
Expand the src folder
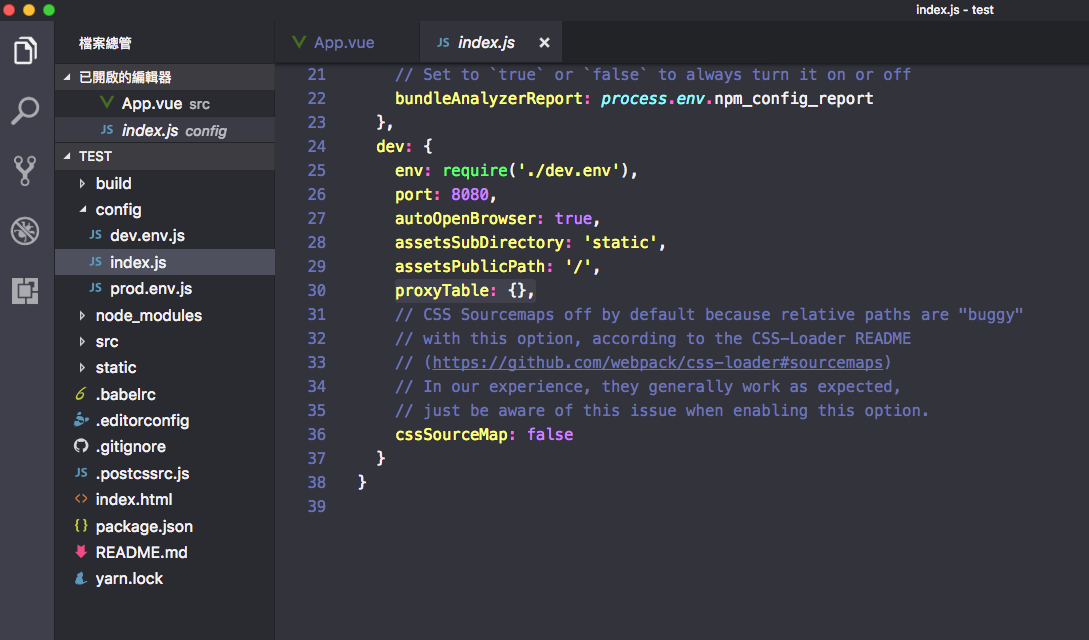coord(106,341)
